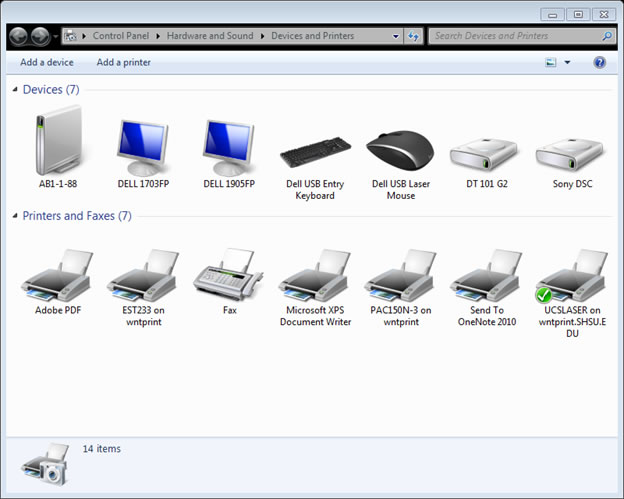The width and height of the screenshot is (624, 499).
Task: Close the Devices and Printers window
Action: pyautogui.click(x=604, y=15)
